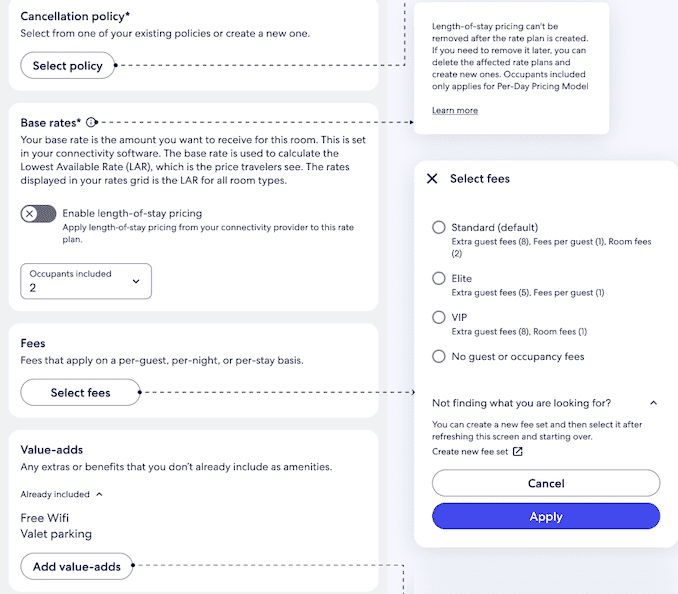Click the Add value-adds button
678x594 pixels.
tap(77, 567)
